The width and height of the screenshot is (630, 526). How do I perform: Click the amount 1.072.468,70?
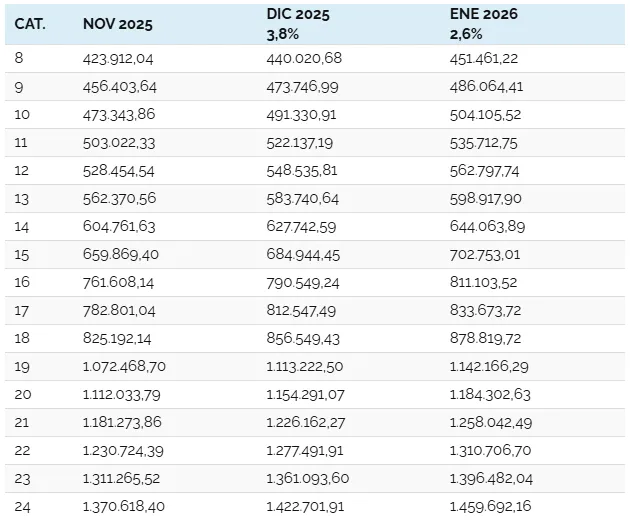click(x=125, y=366)
